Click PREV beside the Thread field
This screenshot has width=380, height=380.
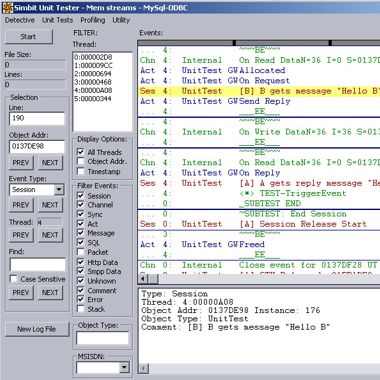point(21,235)
